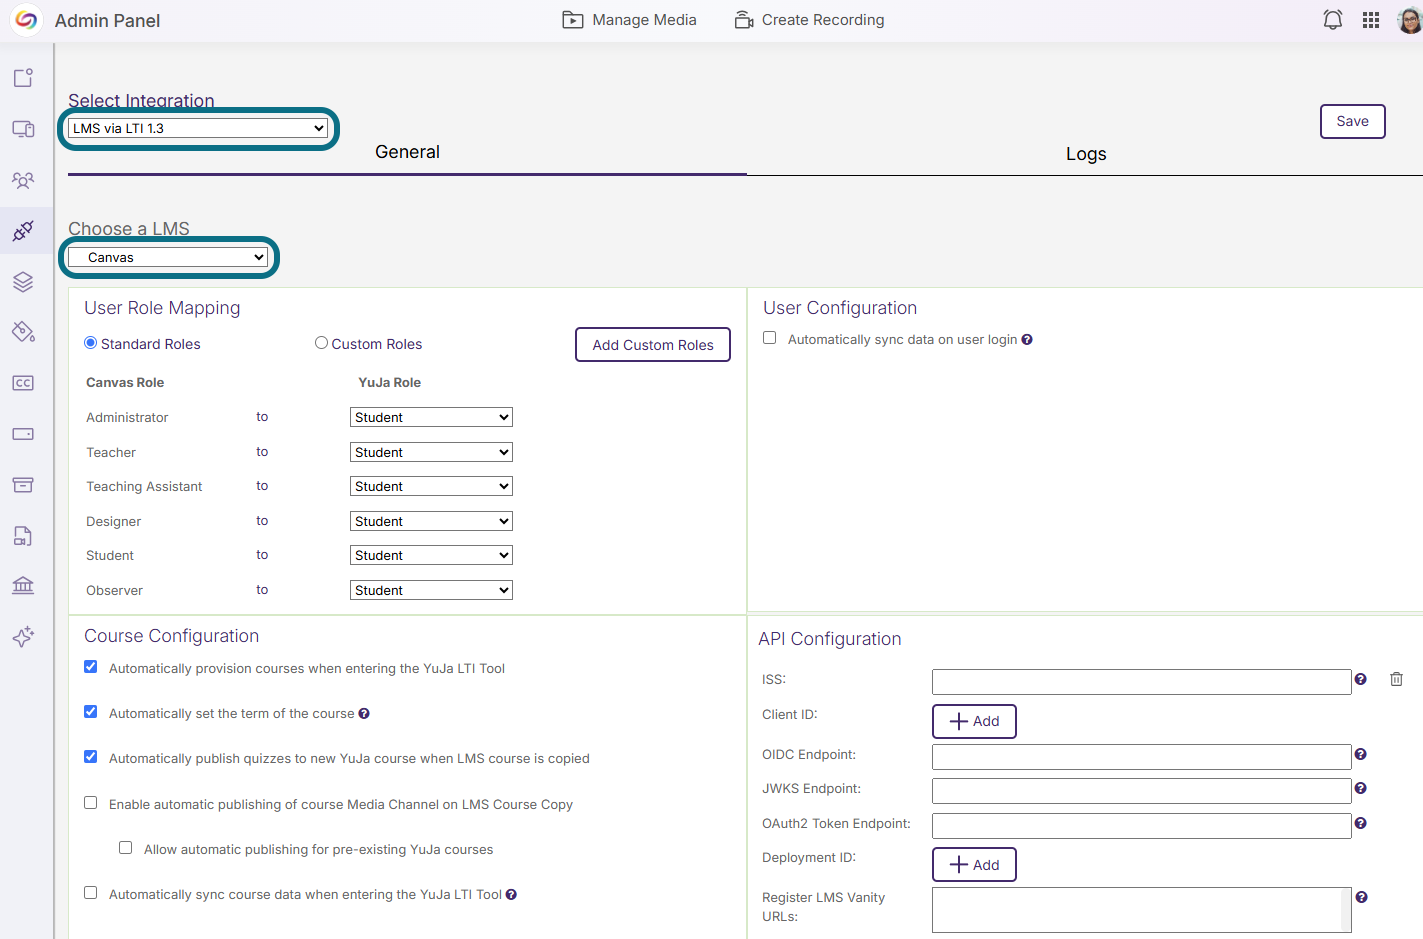Click into the OAuth2 Token Endpoint field

point(1141,826)
